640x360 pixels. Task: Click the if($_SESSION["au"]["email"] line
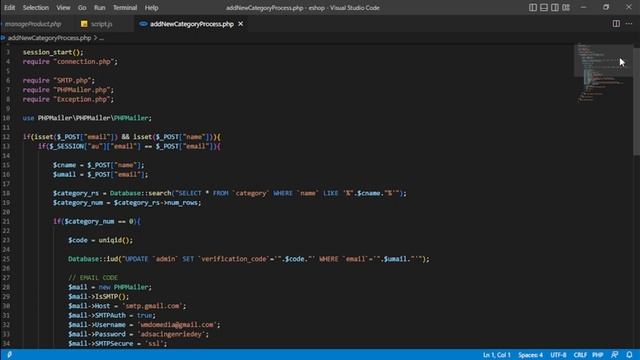point(129,146)
